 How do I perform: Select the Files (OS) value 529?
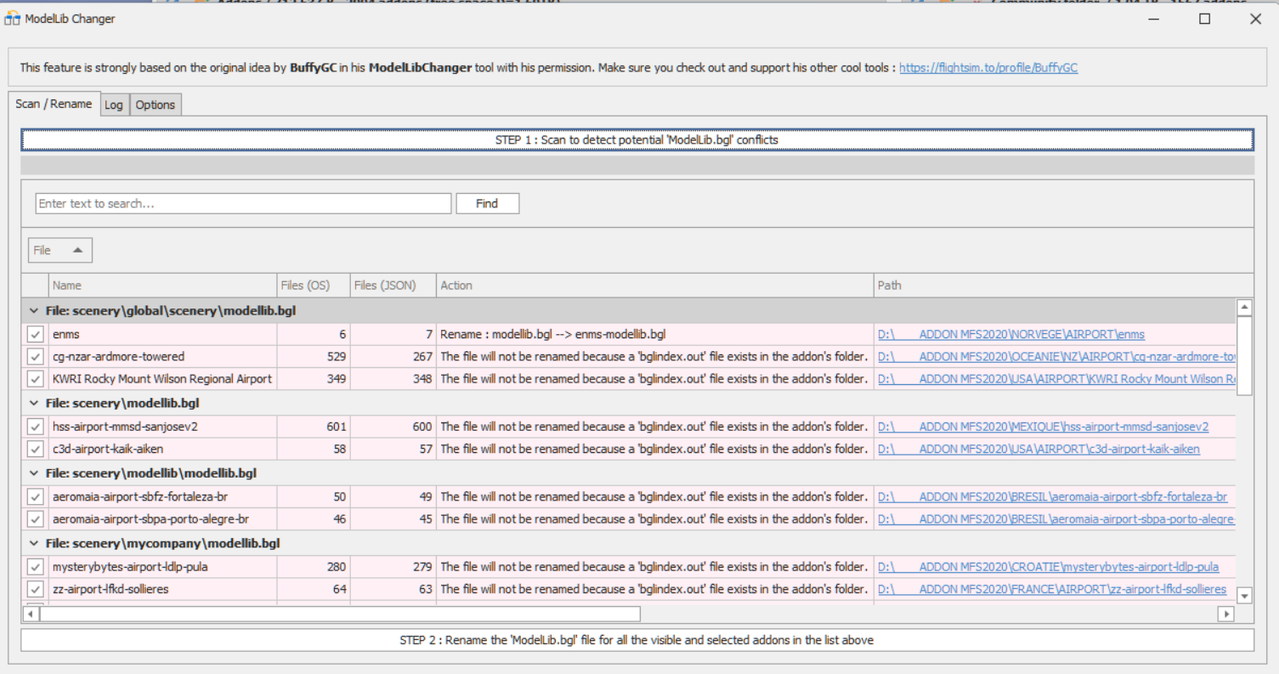[x=314, y=356]
